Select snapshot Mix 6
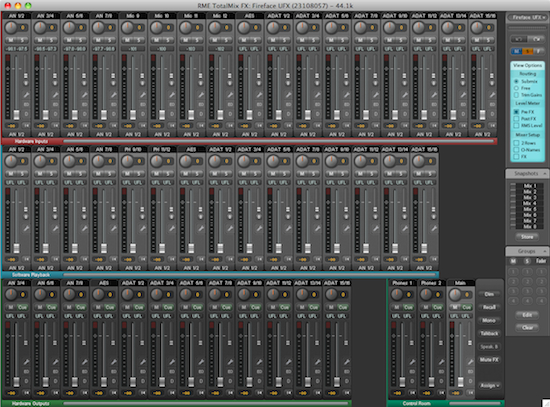The width and height of the screenshot is (550, 407). [x=530, y=215]
